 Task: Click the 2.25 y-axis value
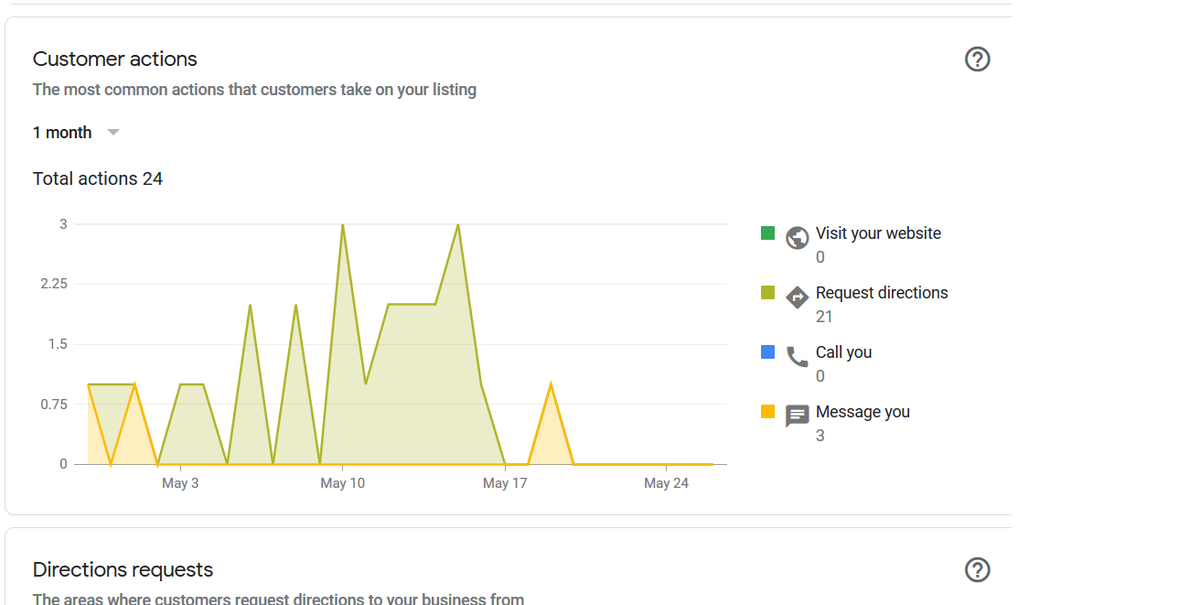pos(54,284)
